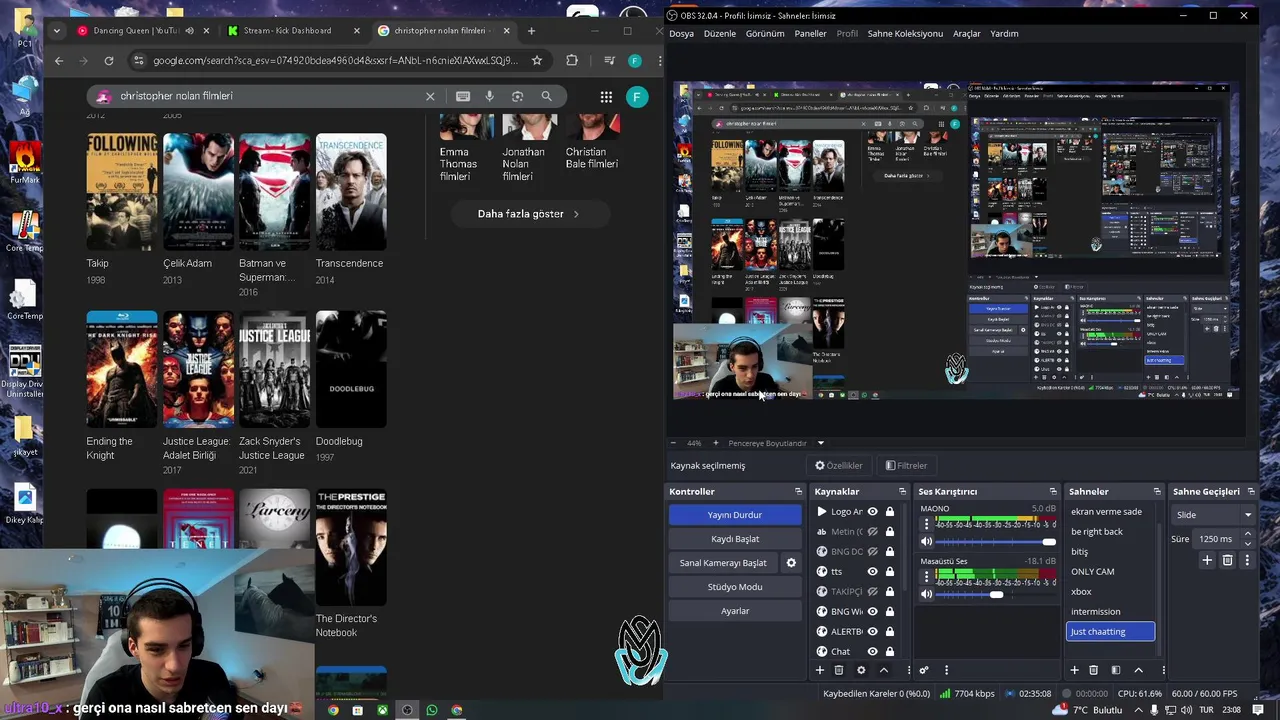Image resolution: width=1280 pixels, height=720 pixels.
Task: Open OBS Ayarlar settings
Action: click(735, 611)
